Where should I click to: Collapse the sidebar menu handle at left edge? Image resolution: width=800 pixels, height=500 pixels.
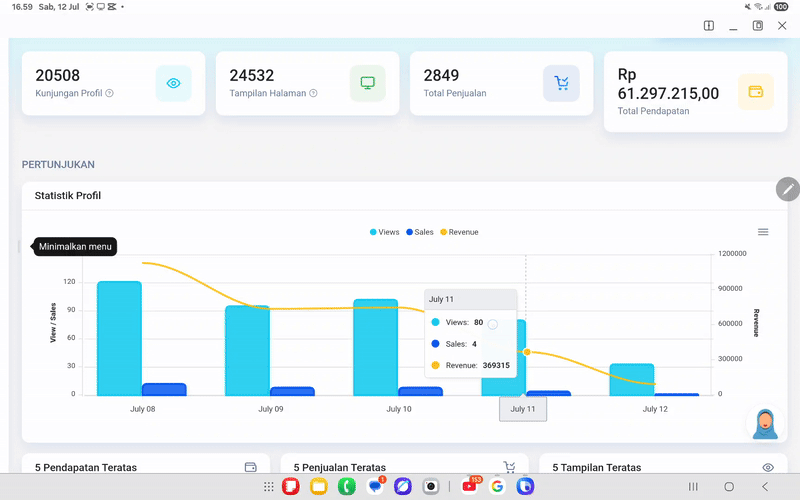pos(19,247)
